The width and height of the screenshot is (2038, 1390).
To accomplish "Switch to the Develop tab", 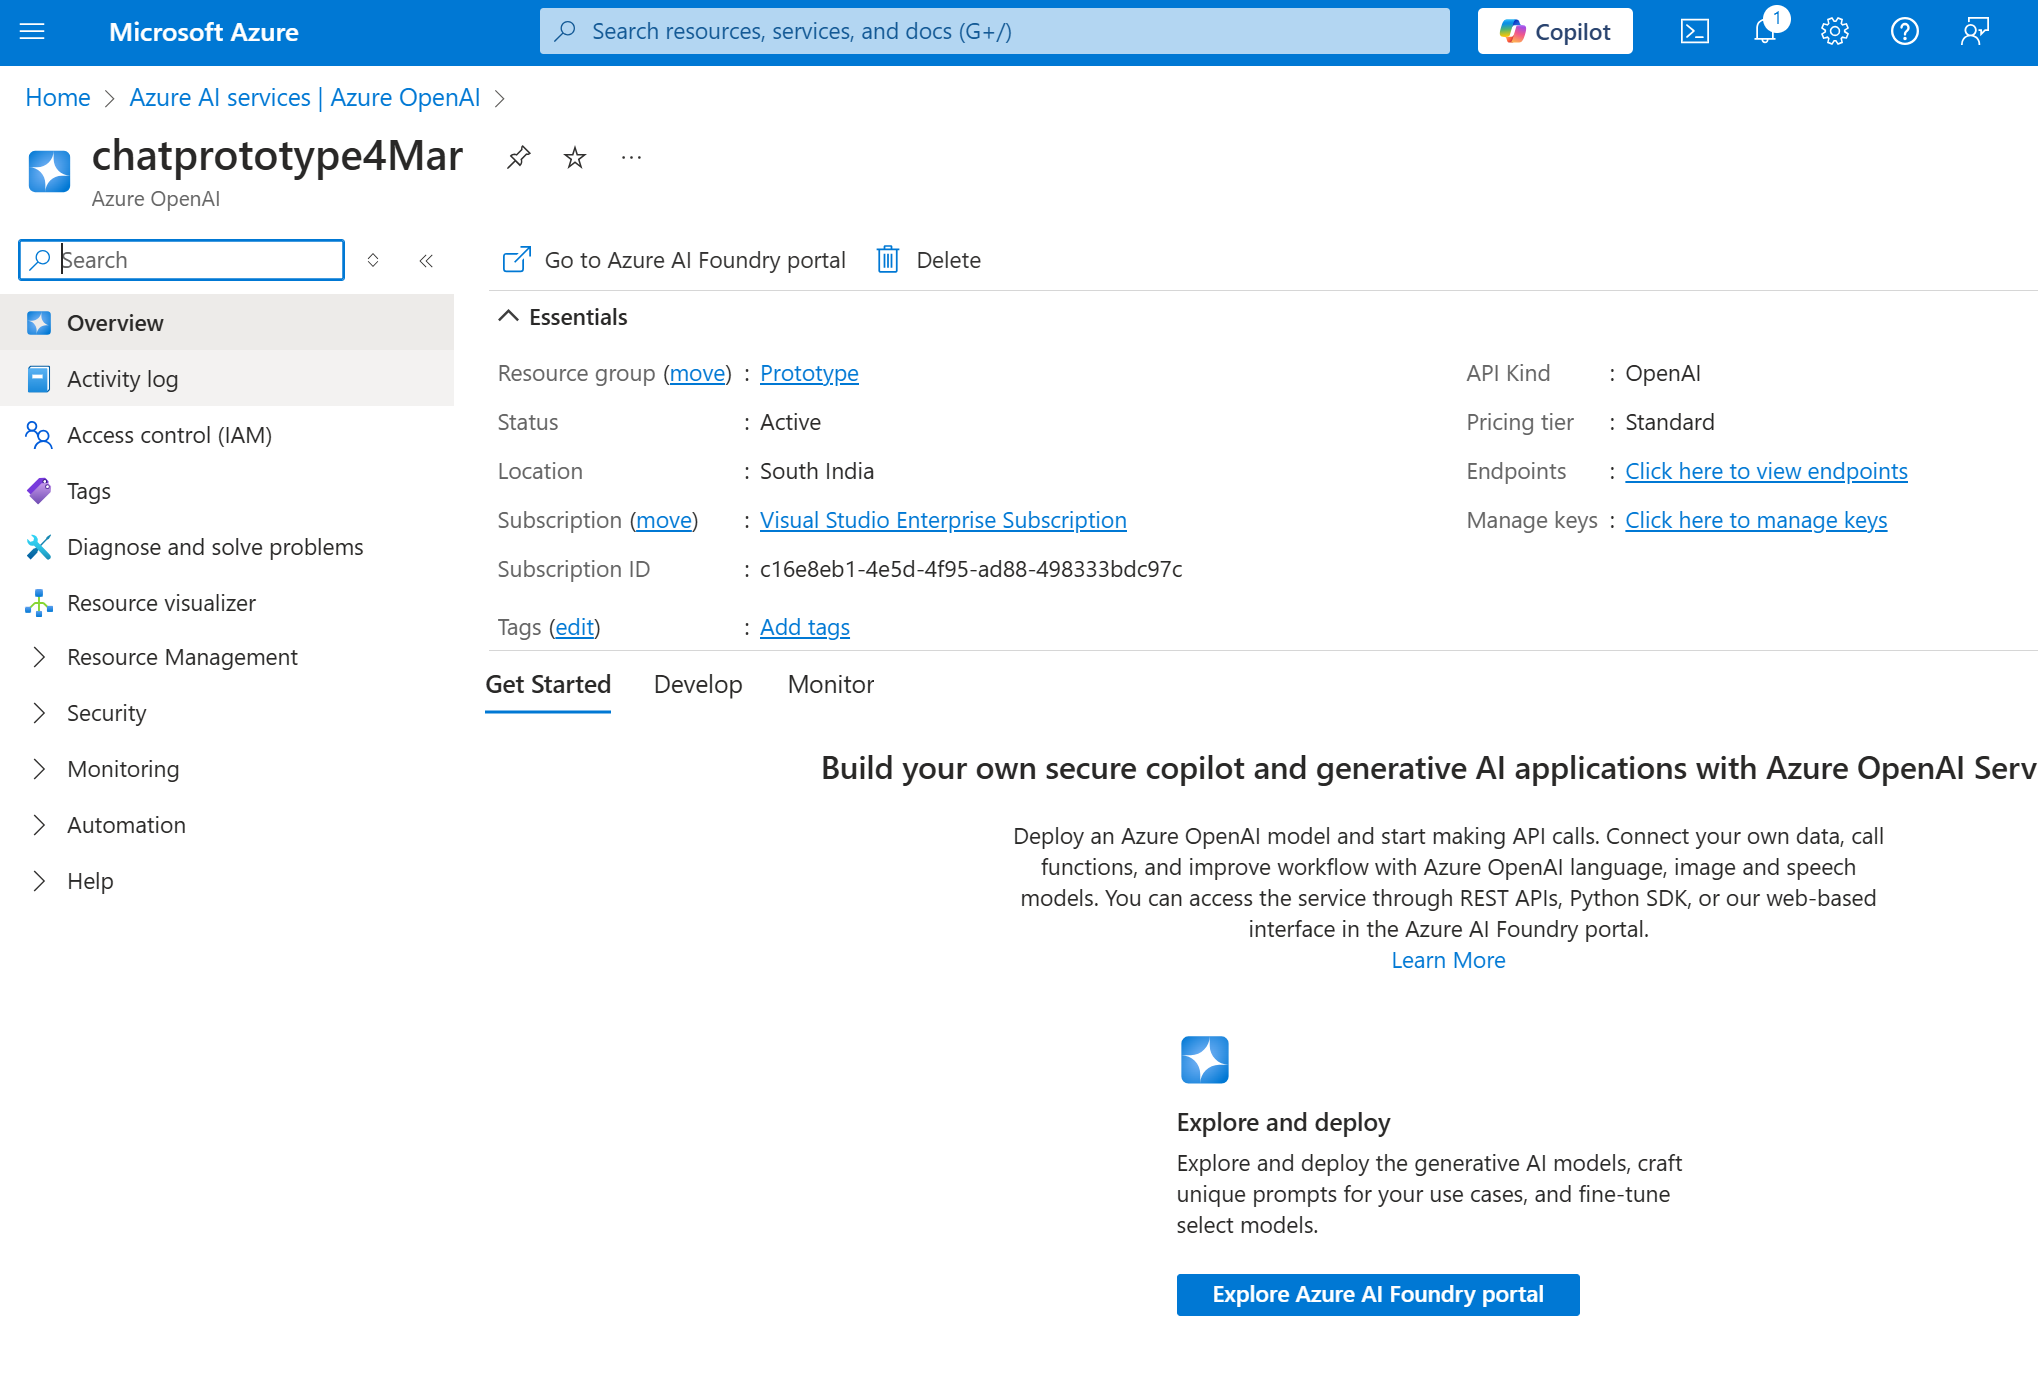I will coord(698,684).
